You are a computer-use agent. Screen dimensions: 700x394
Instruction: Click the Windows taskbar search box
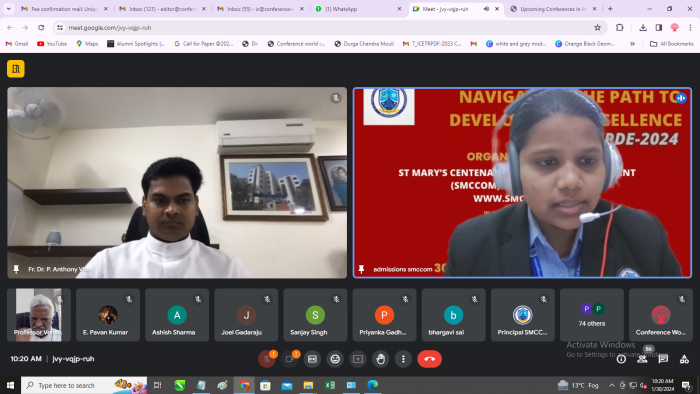click(x=84, y=385)
